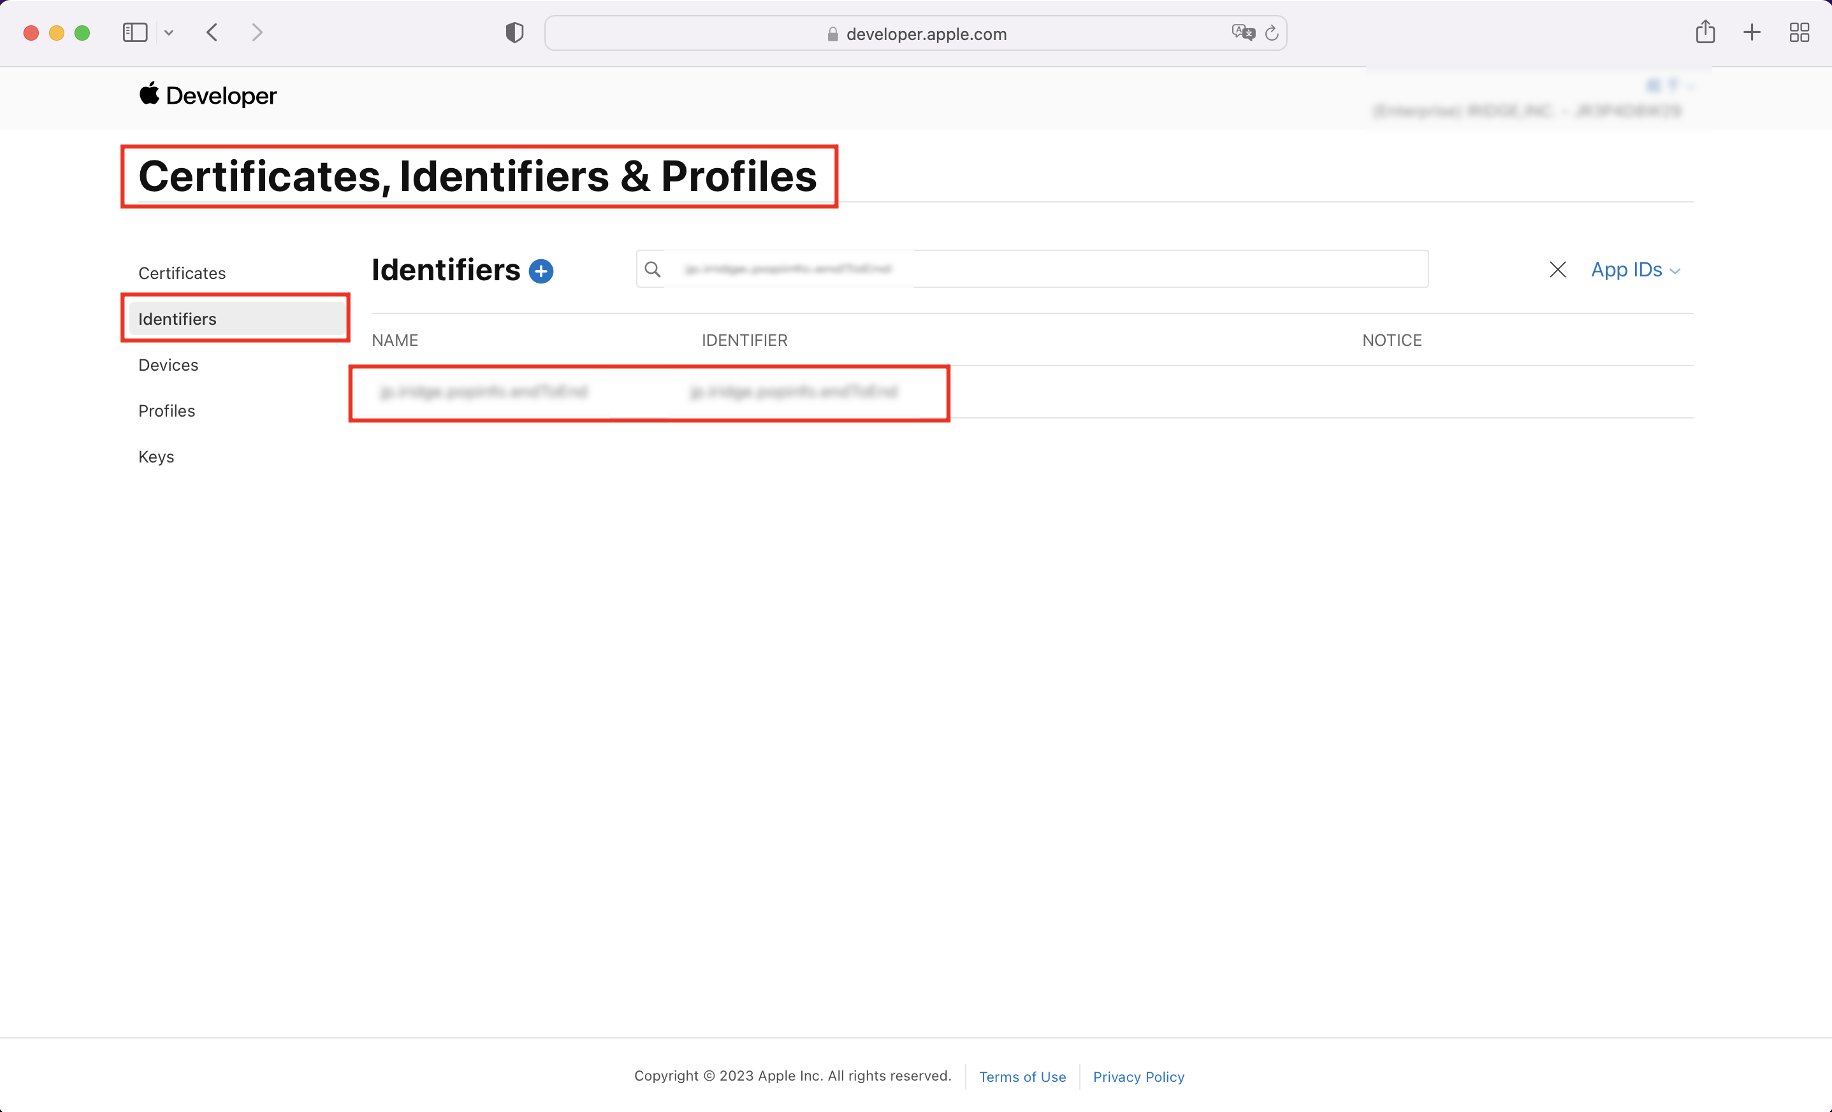
Task: Open the privacy shield report icon
Action: [x=514, y=33]
